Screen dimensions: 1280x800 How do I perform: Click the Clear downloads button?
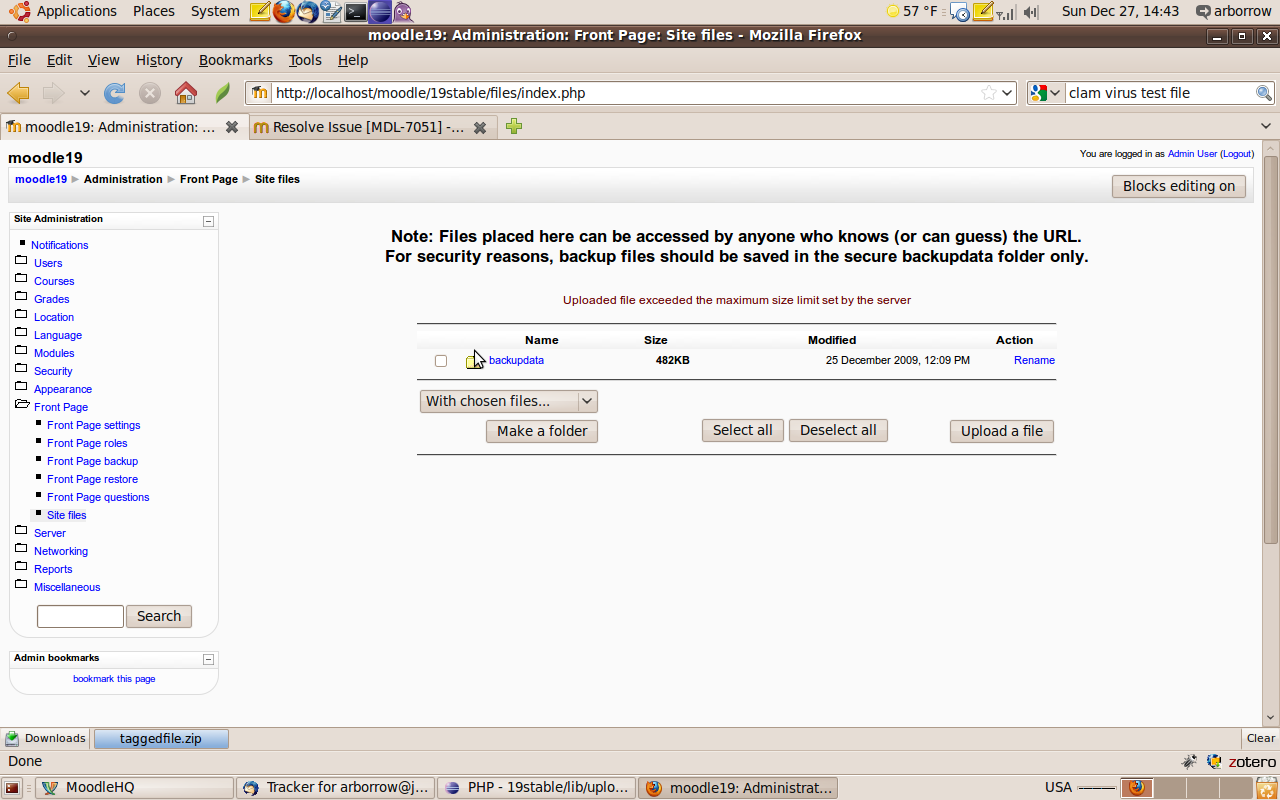point(1261,739)
